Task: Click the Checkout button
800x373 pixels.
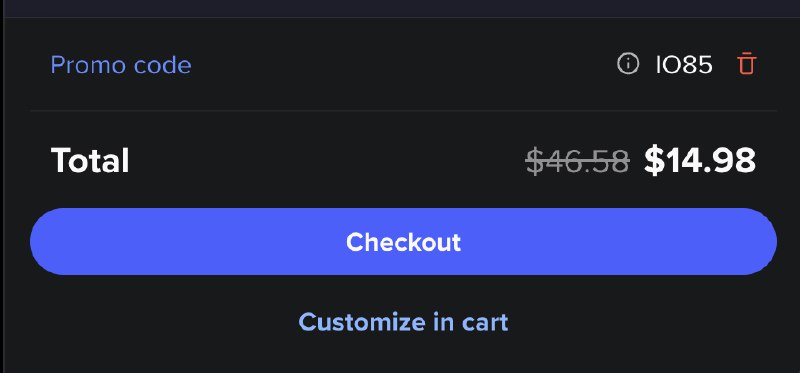Action: [x=403, y=241]
